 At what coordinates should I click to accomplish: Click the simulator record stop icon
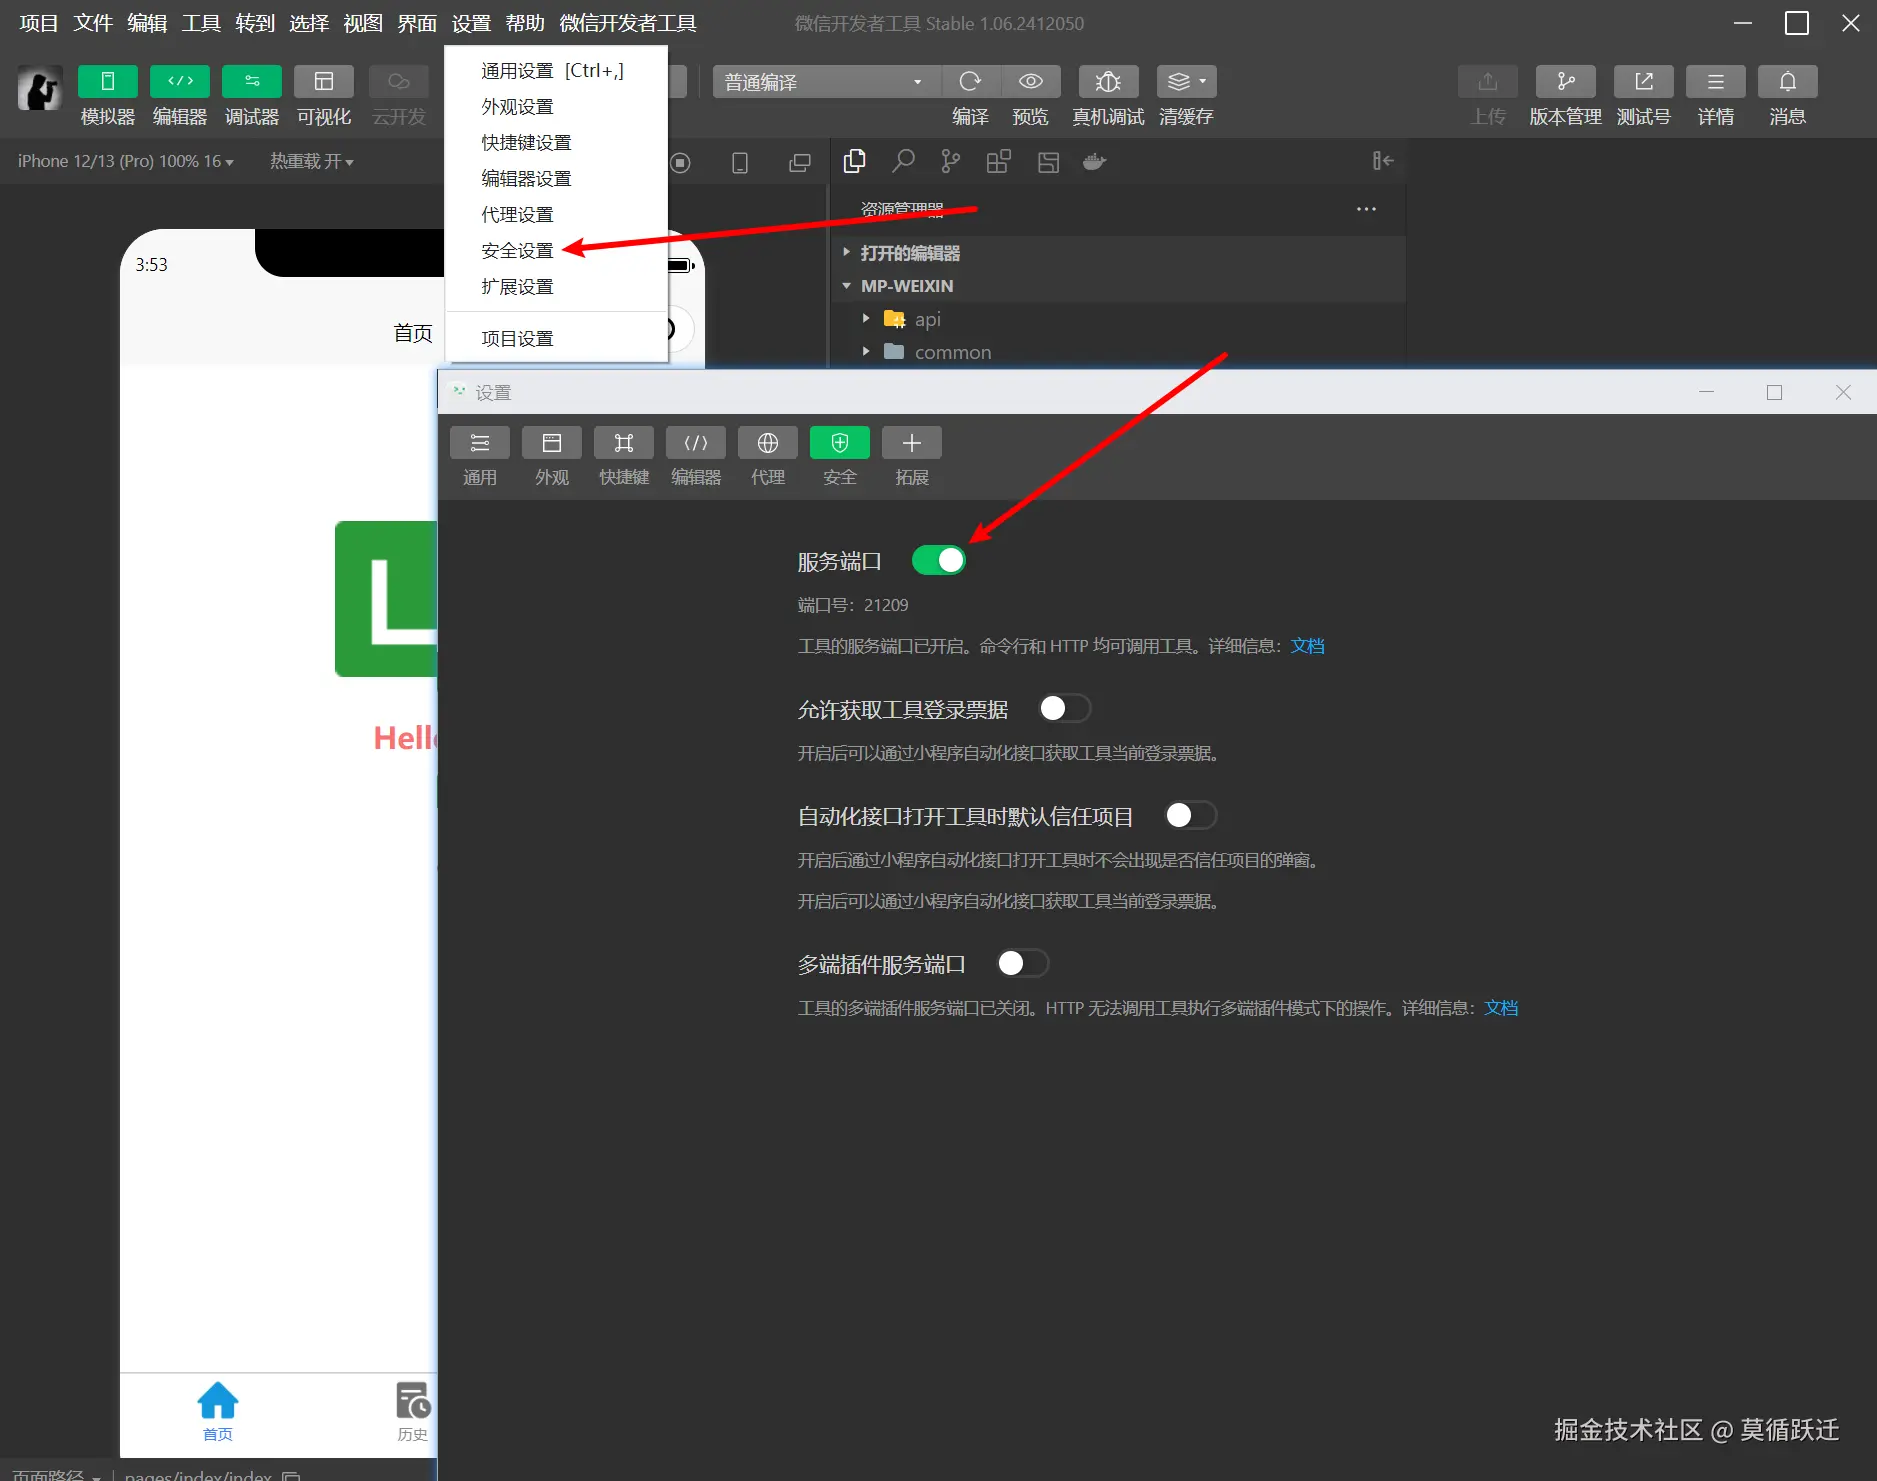coord(681,163)
